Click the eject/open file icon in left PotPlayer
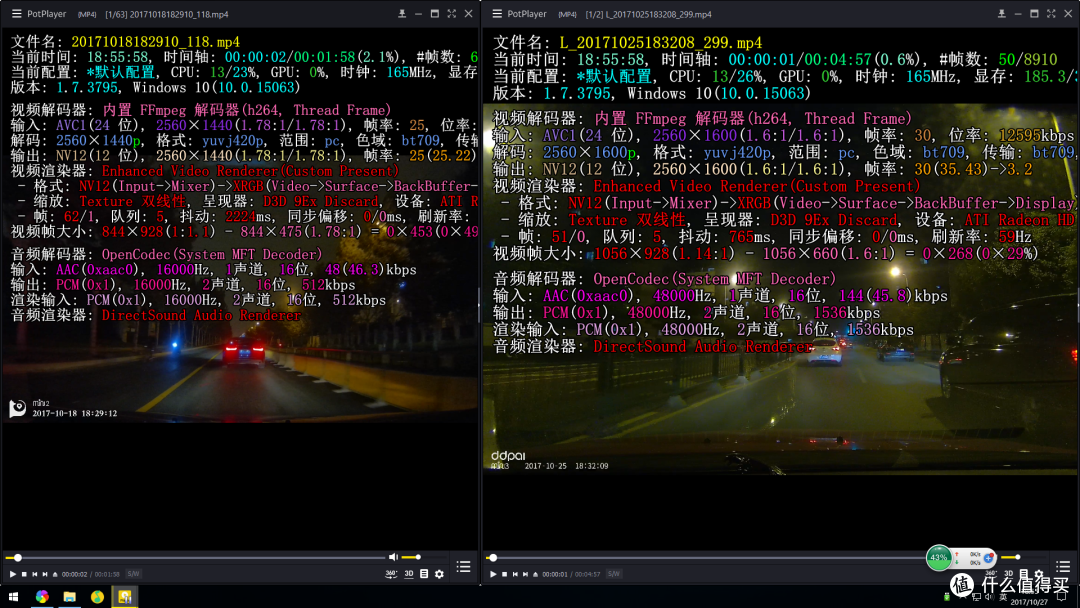 (55, 574)
